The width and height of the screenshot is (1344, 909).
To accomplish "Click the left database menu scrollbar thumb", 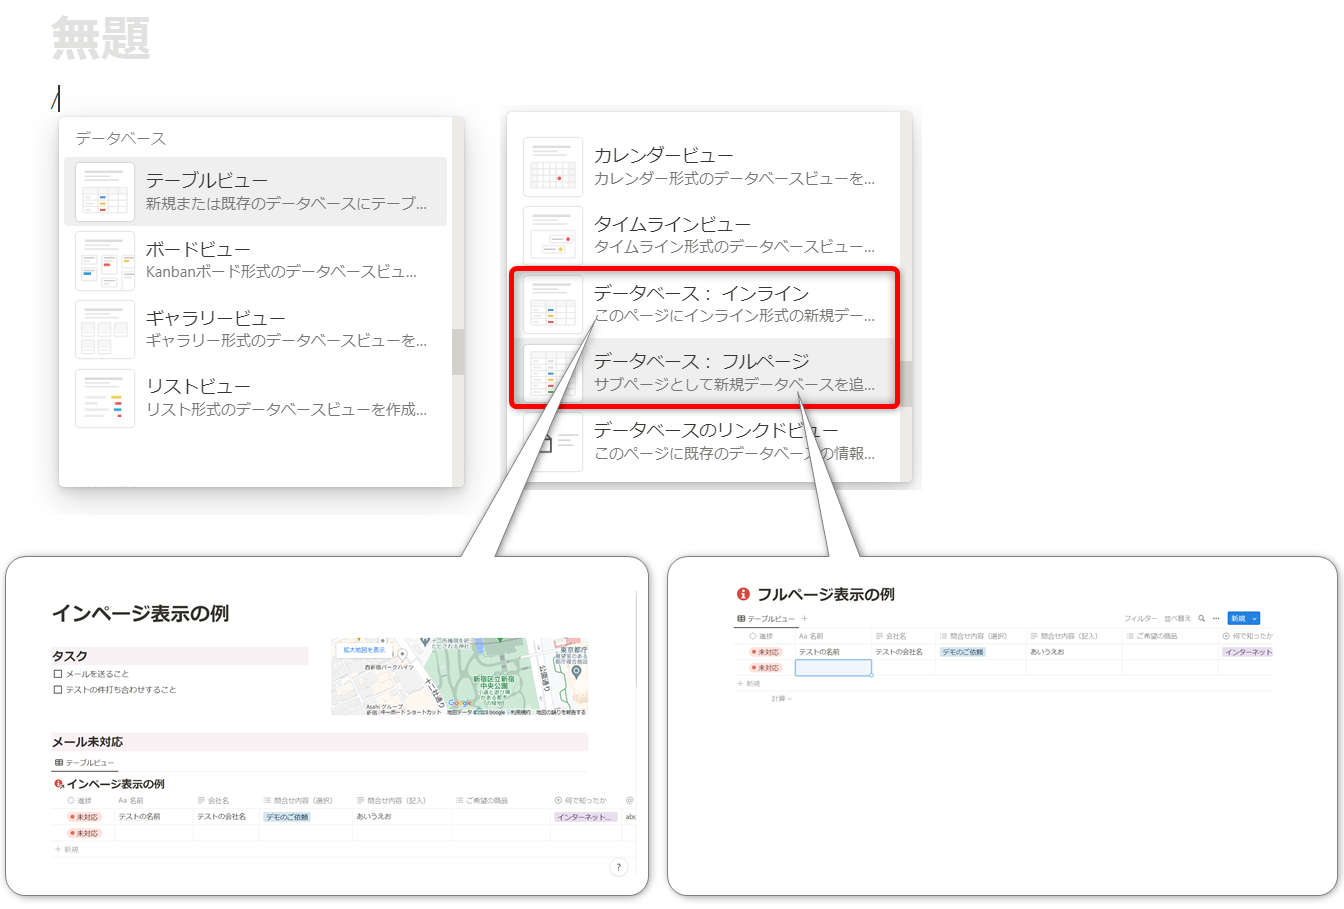I will (x=458, y=352).
